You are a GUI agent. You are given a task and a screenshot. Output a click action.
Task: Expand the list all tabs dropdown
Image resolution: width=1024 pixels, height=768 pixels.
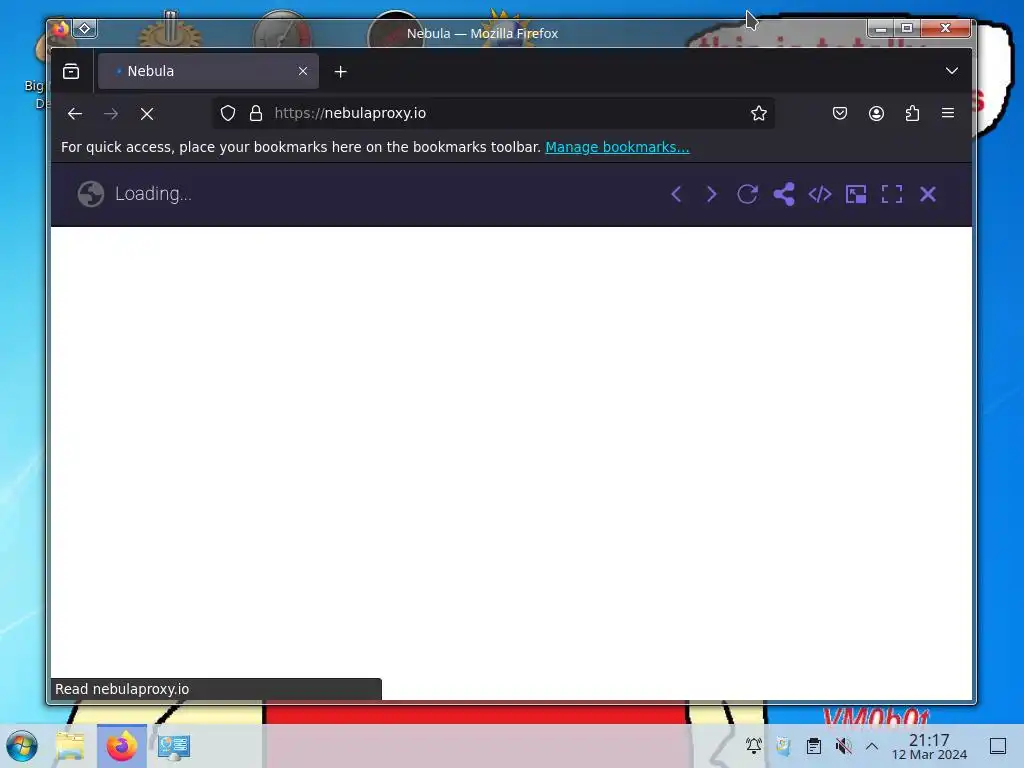click(x=952, y=71)
